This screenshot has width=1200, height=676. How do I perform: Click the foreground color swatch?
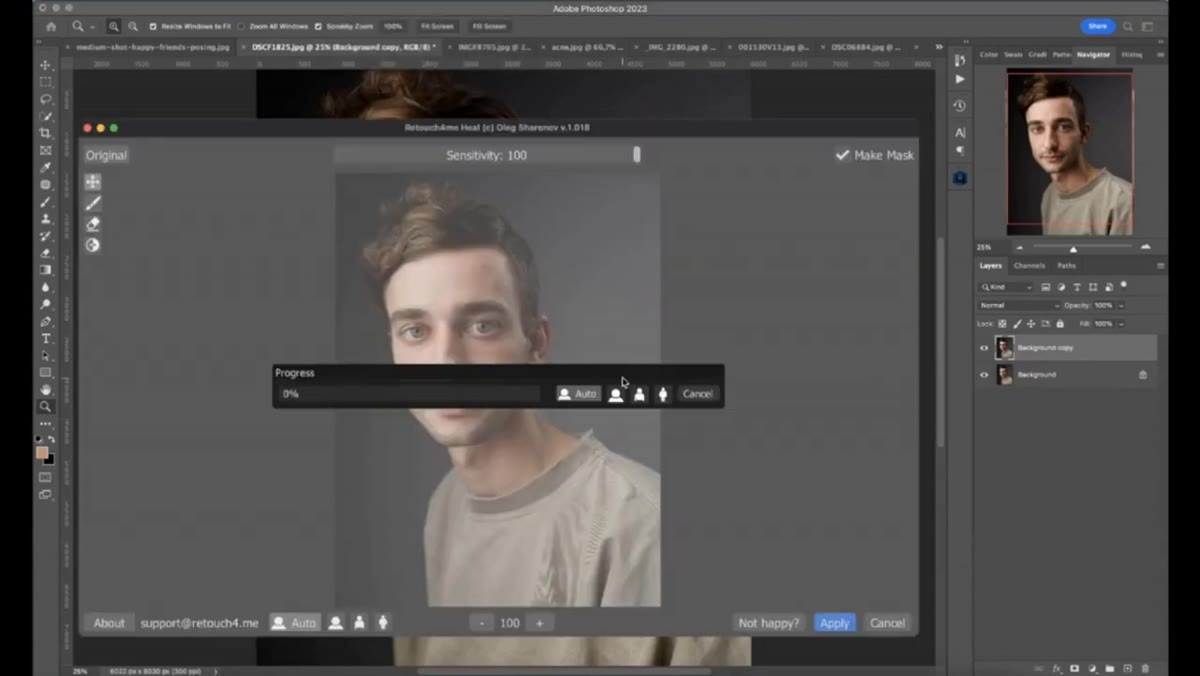pyautogui.click(x=42, y=452)
